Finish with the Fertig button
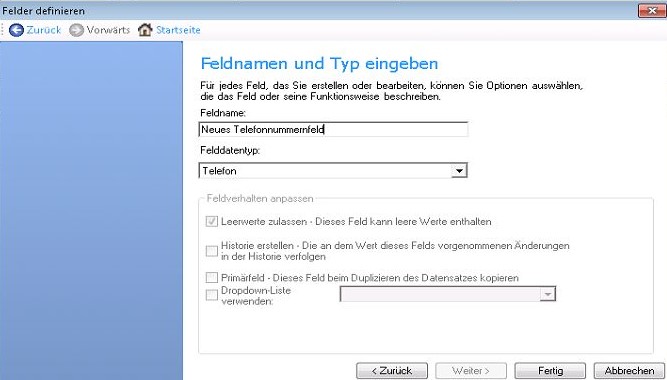The height and width of the screenshot is (380, 667). [550, 371]
